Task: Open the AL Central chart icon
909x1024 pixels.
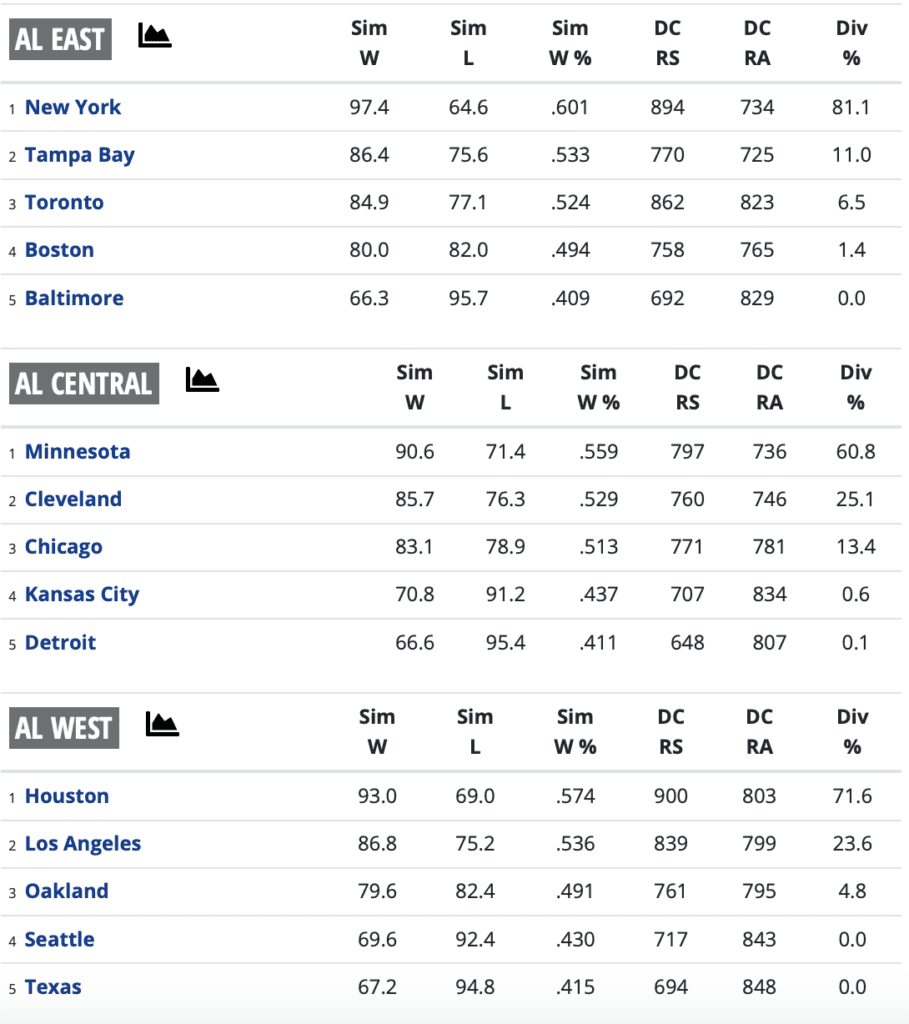Action: (x=202, y=380)
